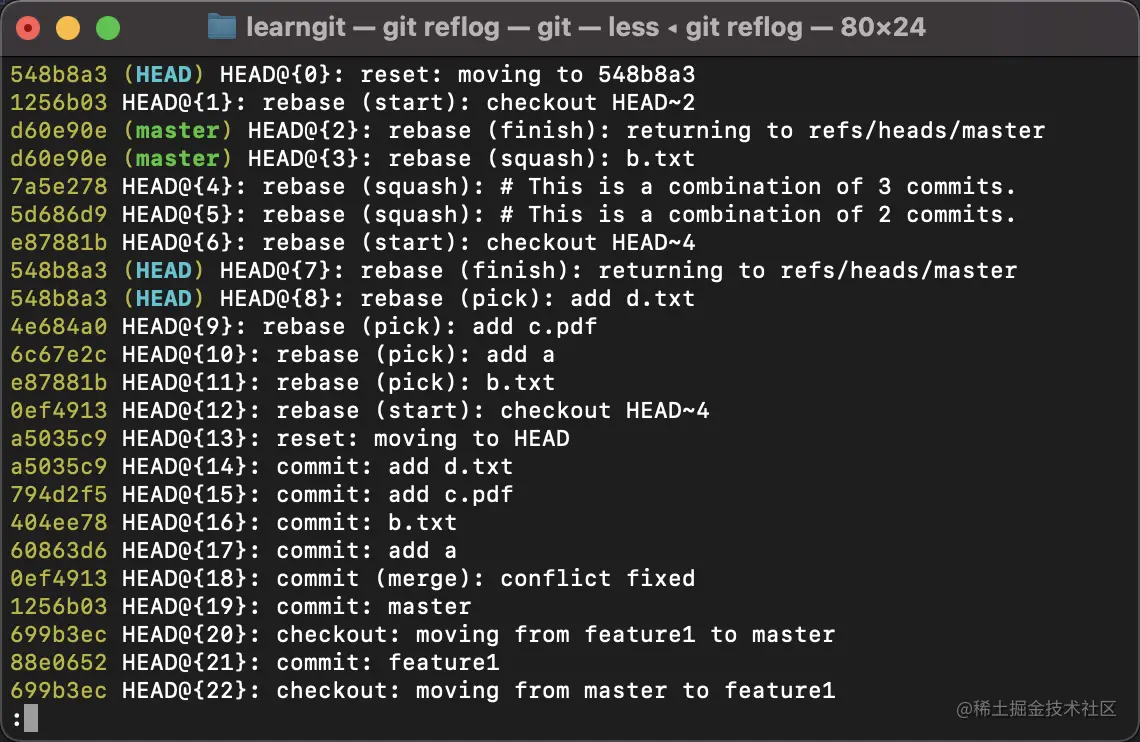Select hash 699b3ec on the bottom line
Viewport: 1140px width, 742px height.
point(58,690)
